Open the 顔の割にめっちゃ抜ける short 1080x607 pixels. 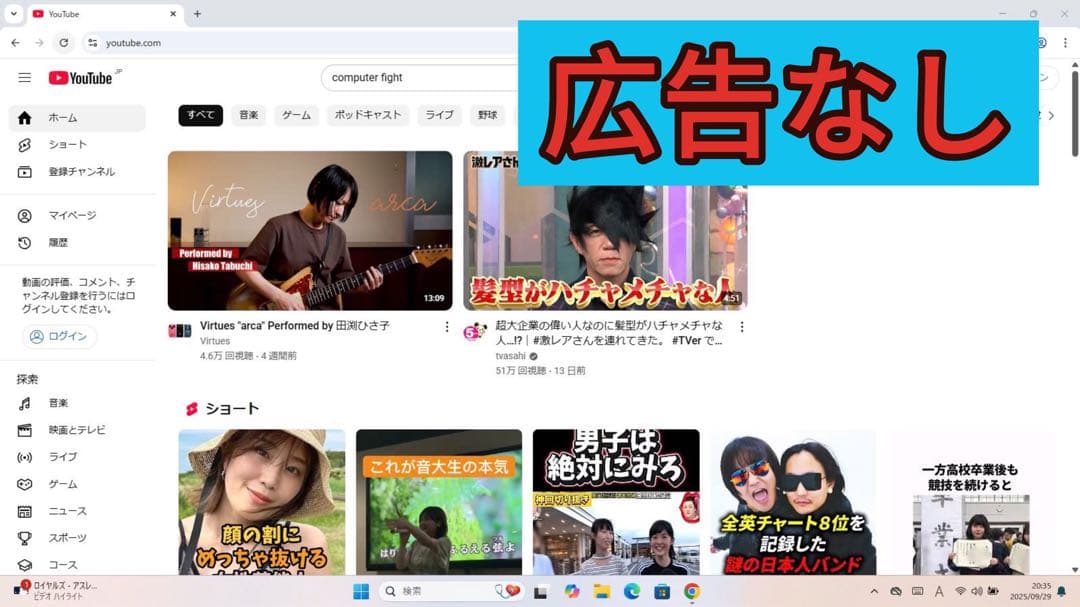pyautogui.click(x=262, y=502)
